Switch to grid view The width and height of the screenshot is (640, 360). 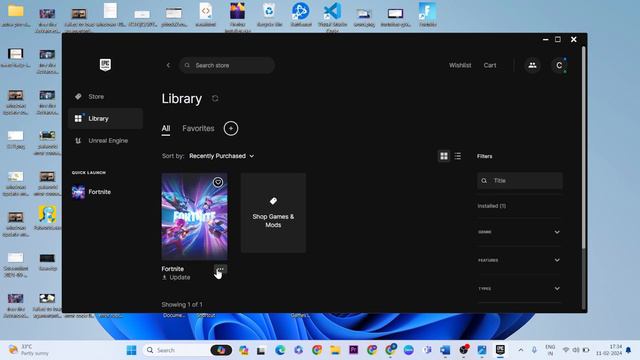444,156
